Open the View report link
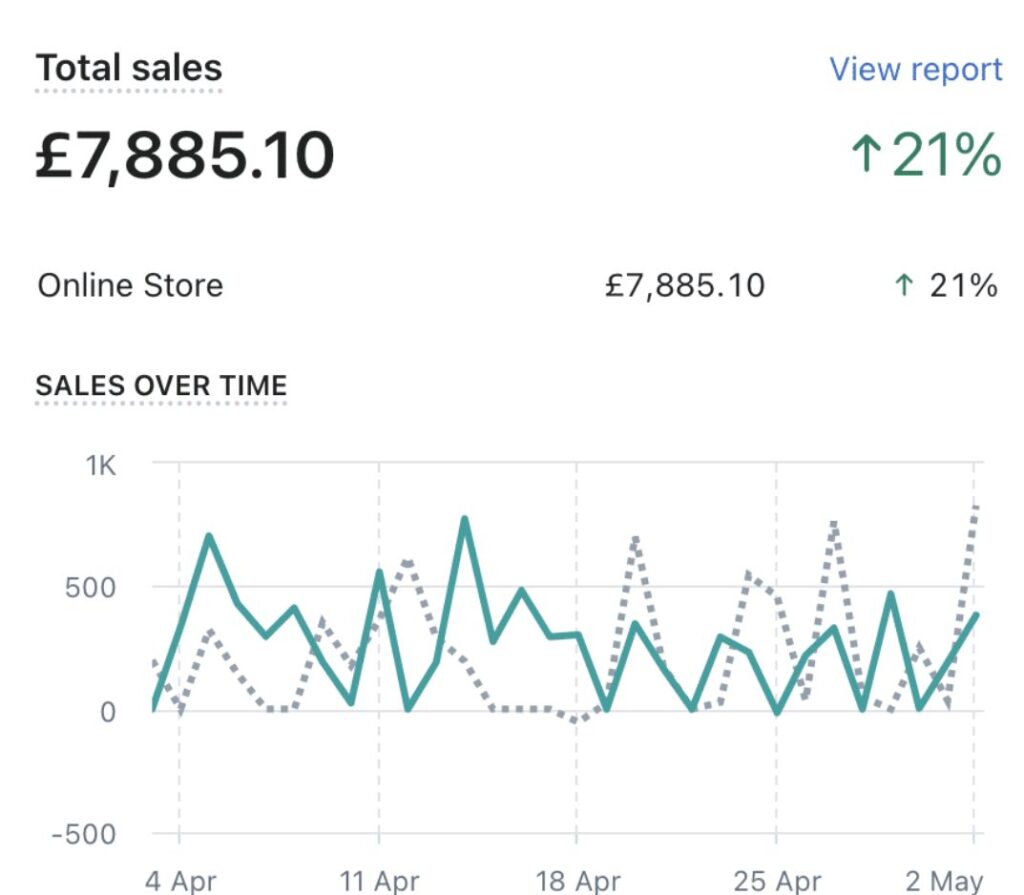This screenshot has height=895, width=1024. [x=915, y=70]
